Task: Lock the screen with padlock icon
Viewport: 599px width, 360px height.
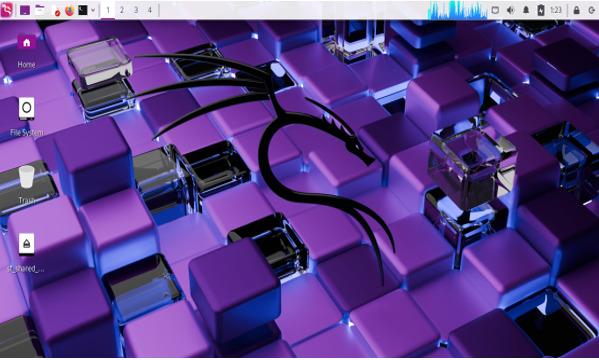Action: click(x=576, y=10)
